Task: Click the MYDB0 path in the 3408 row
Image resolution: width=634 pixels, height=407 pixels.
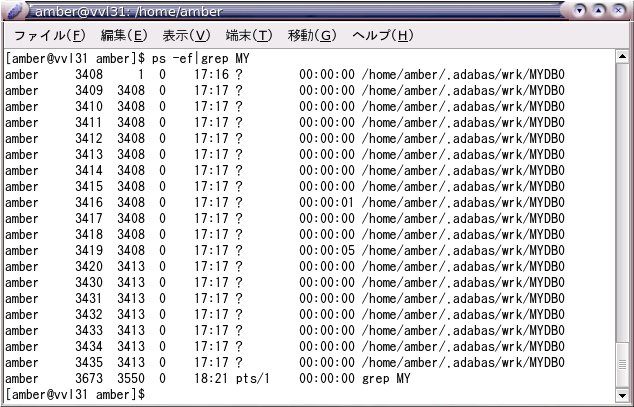Action: (x=463, y=75)
